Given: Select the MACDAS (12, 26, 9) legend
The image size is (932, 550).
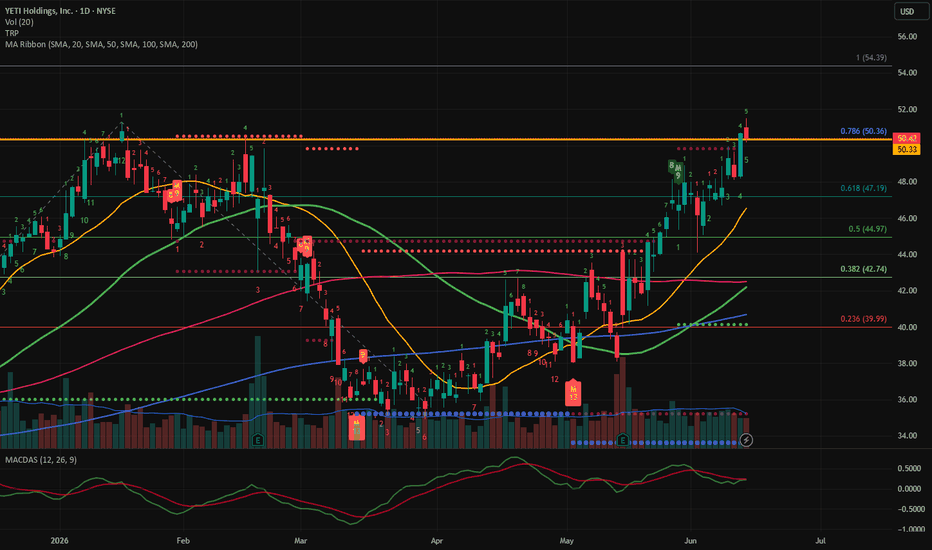Looking at the screenshot, I should (x=40, y=460).
